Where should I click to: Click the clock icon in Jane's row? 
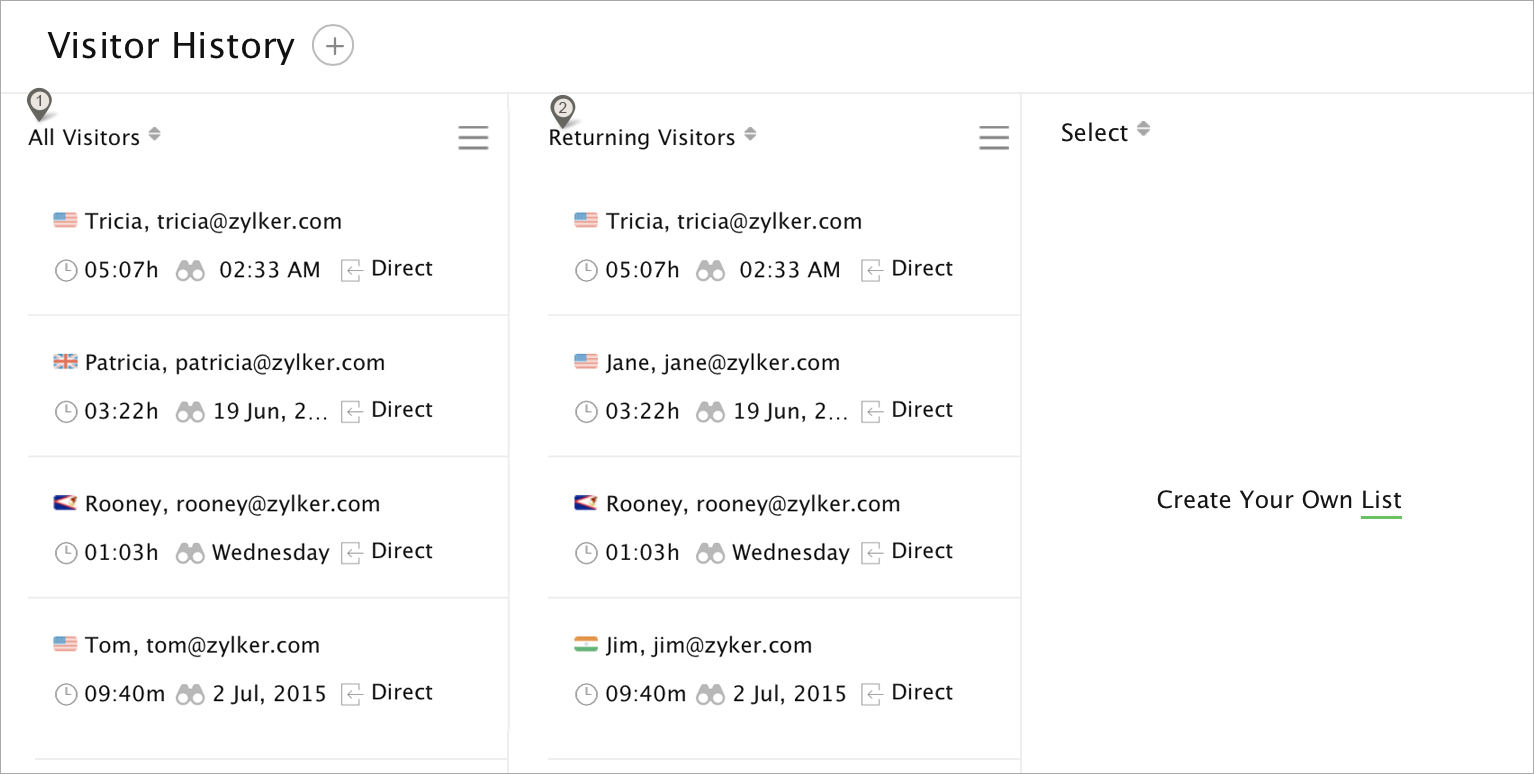pos(586,411)
